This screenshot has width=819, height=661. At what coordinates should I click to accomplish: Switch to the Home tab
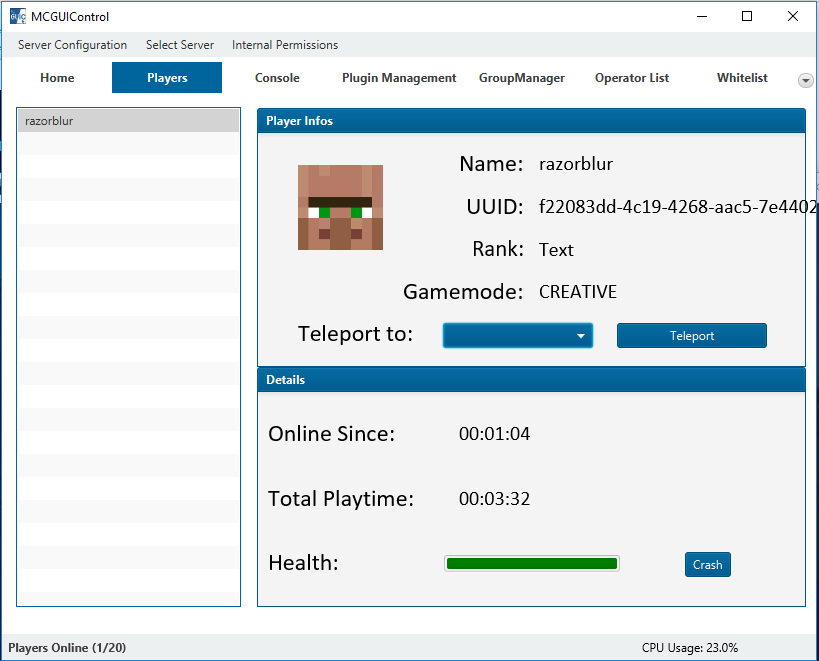pos(57,78)
